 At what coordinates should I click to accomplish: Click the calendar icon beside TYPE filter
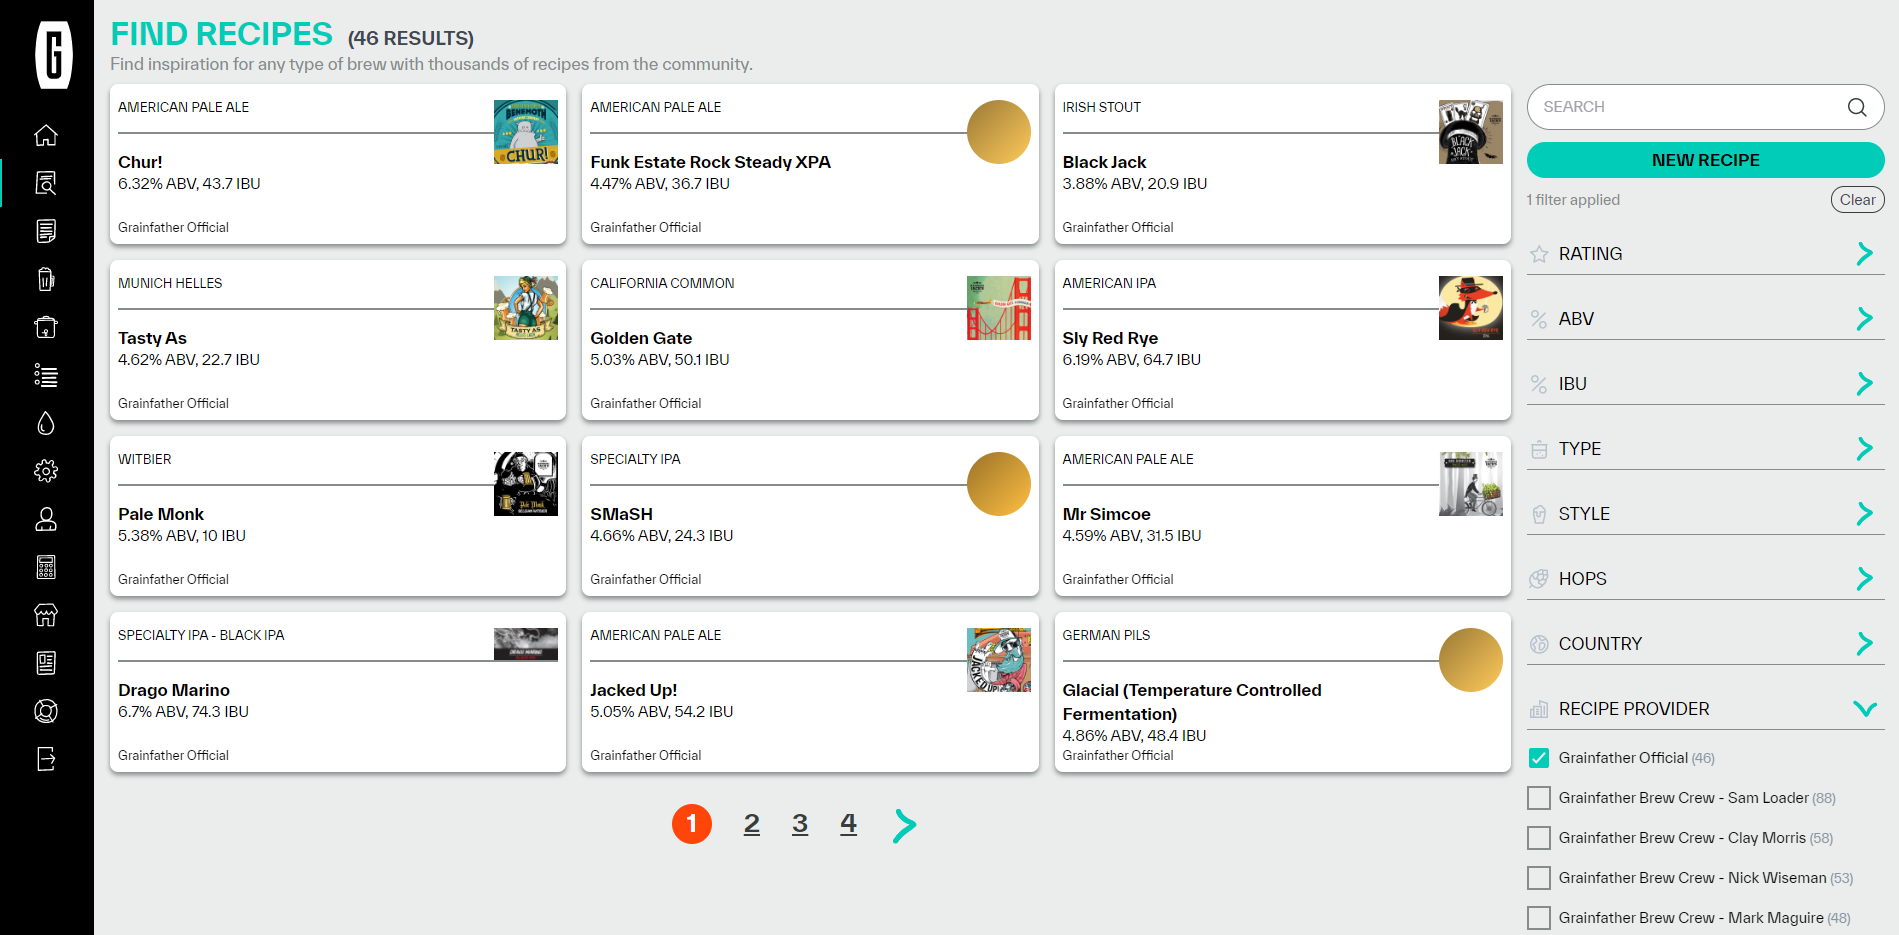point(1539,449)
